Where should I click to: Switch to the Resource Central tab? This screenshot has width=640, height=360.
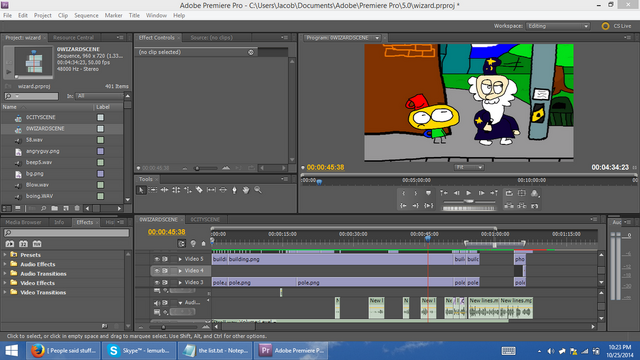tap(73, 38)
